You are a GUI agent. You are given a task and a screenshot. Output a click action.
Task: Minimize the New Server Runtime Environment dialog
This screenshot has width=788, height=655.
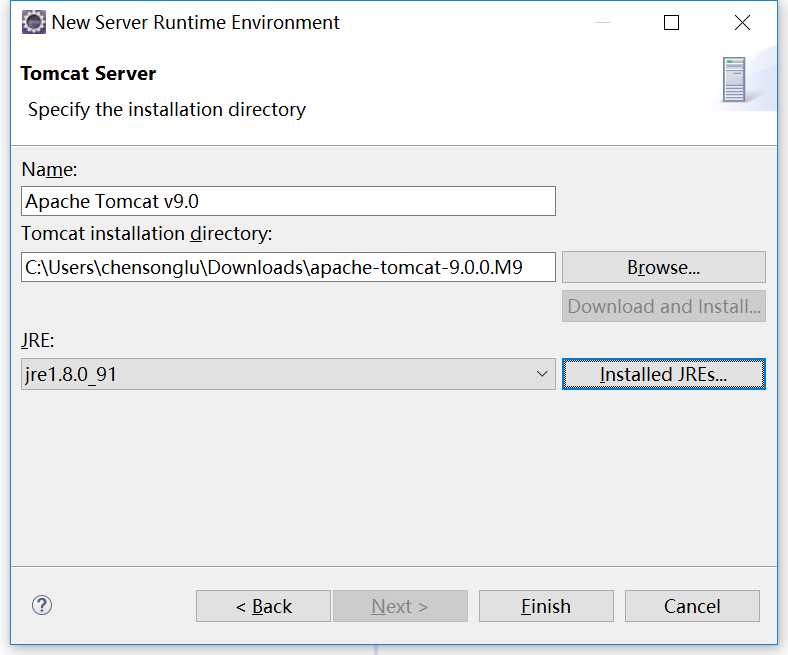602,23
